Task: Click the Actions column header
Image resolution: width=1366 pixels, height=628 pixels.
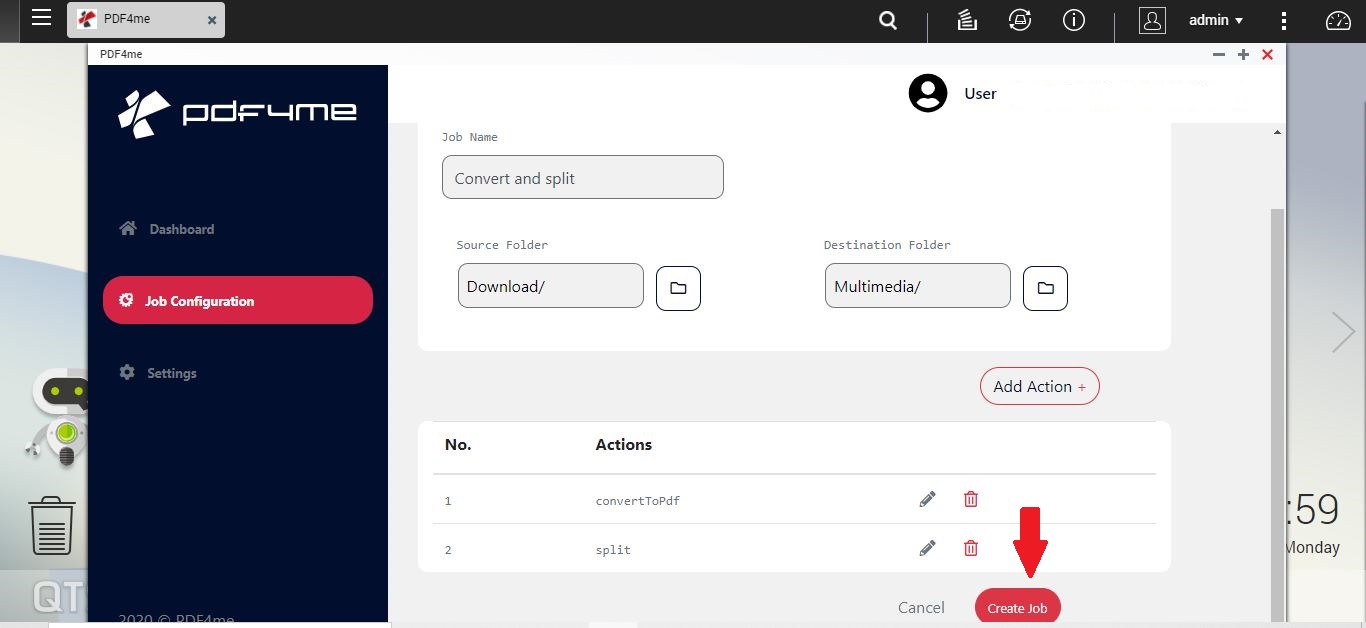Action: point(623,444)
